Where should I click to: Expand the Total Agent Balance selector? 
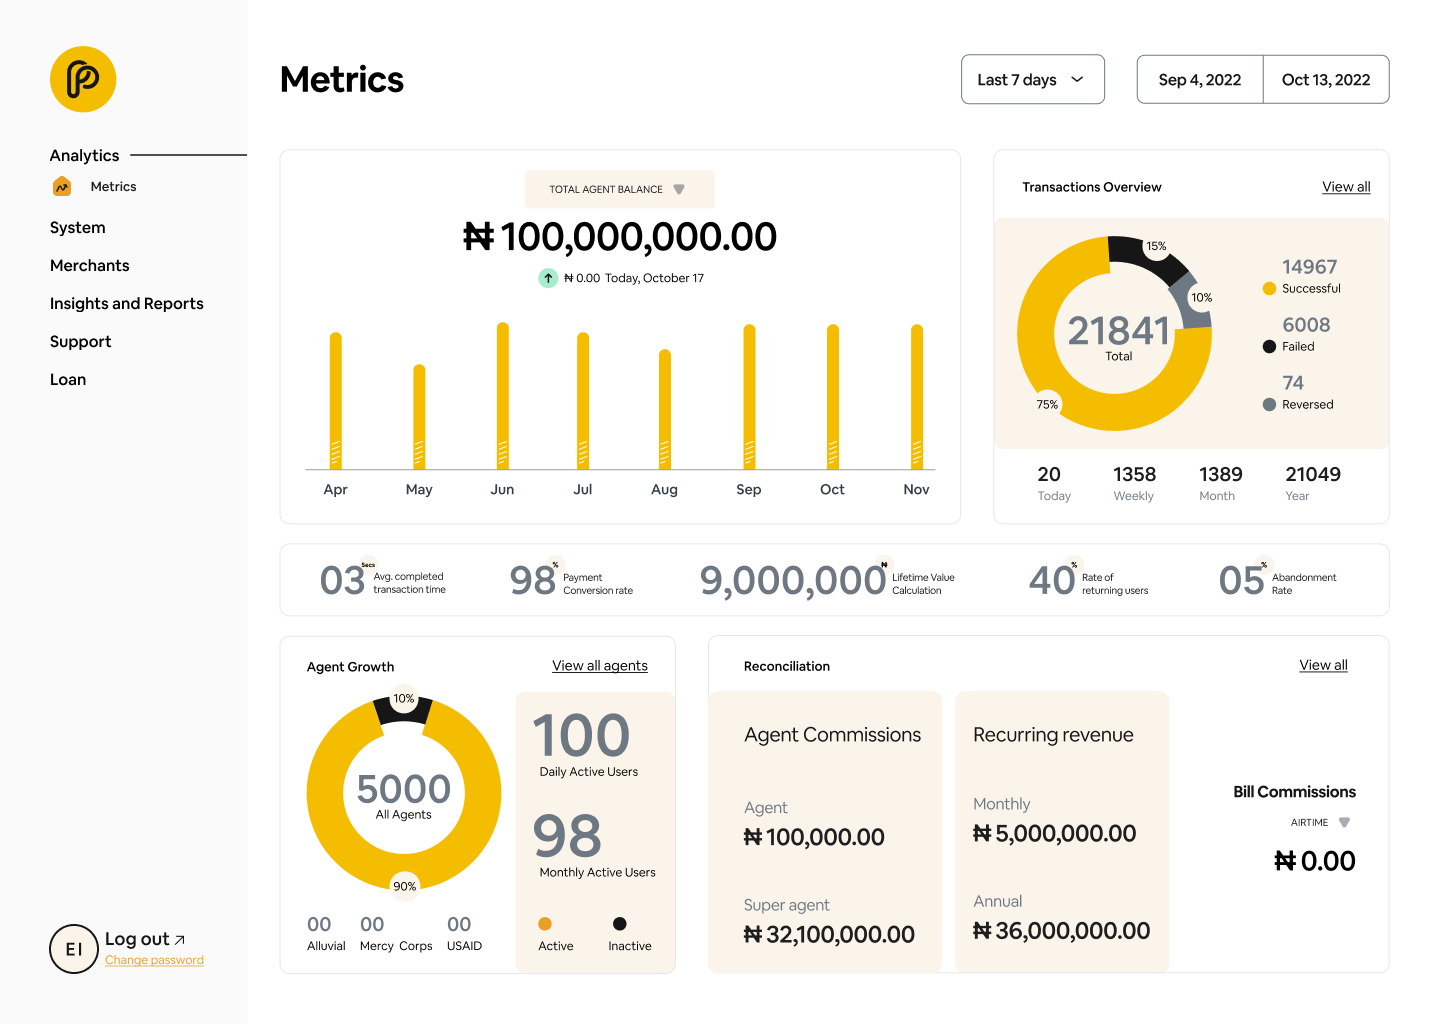point(620,189)
